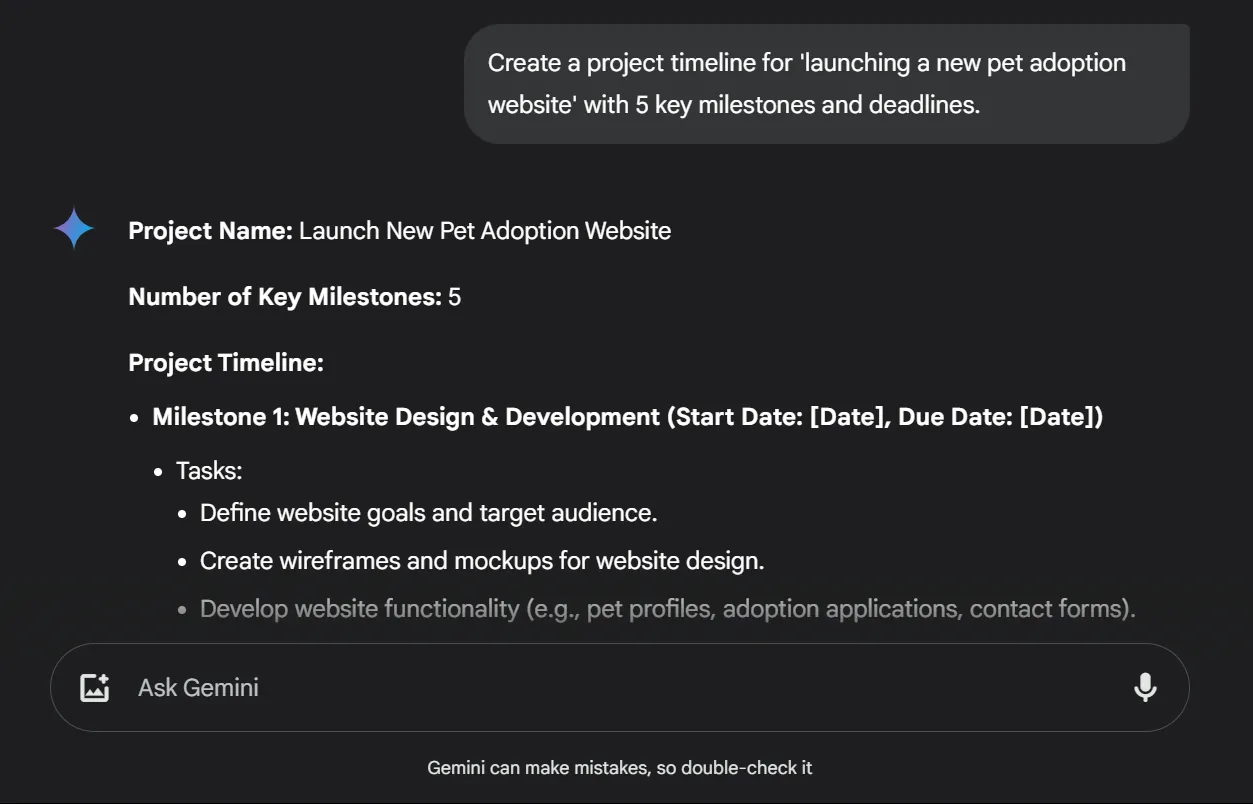Focus the Ask Gemini input field
The width and height of the screenshot is (1253, 804).
click(620, 687)
